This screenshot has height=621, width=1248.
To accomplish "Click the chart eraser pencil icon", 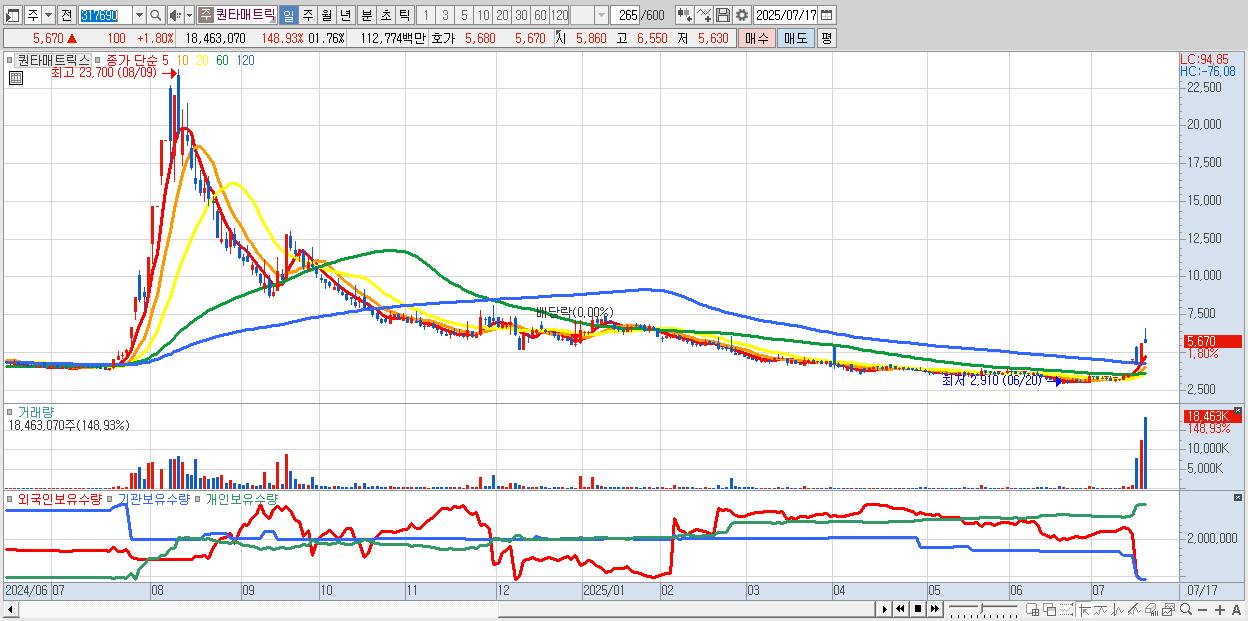I will [1135, 610].
